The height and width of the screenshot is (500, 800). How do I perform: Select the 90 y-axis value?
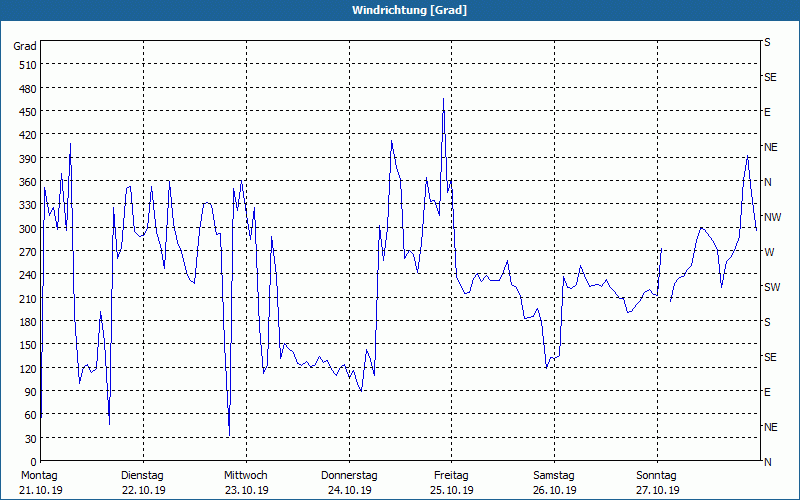click(x=30, y=392)
